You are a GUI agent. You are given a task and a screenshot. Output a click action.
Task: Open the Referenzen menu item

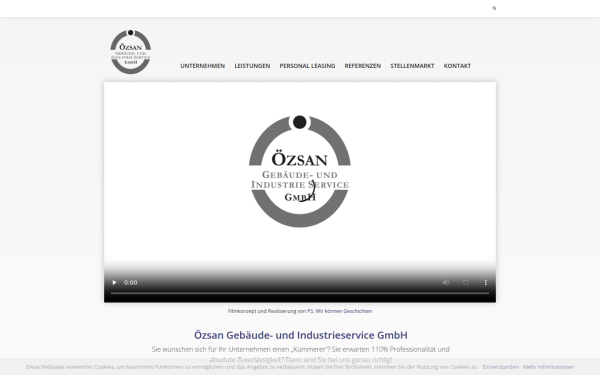[x=363, y=66]
